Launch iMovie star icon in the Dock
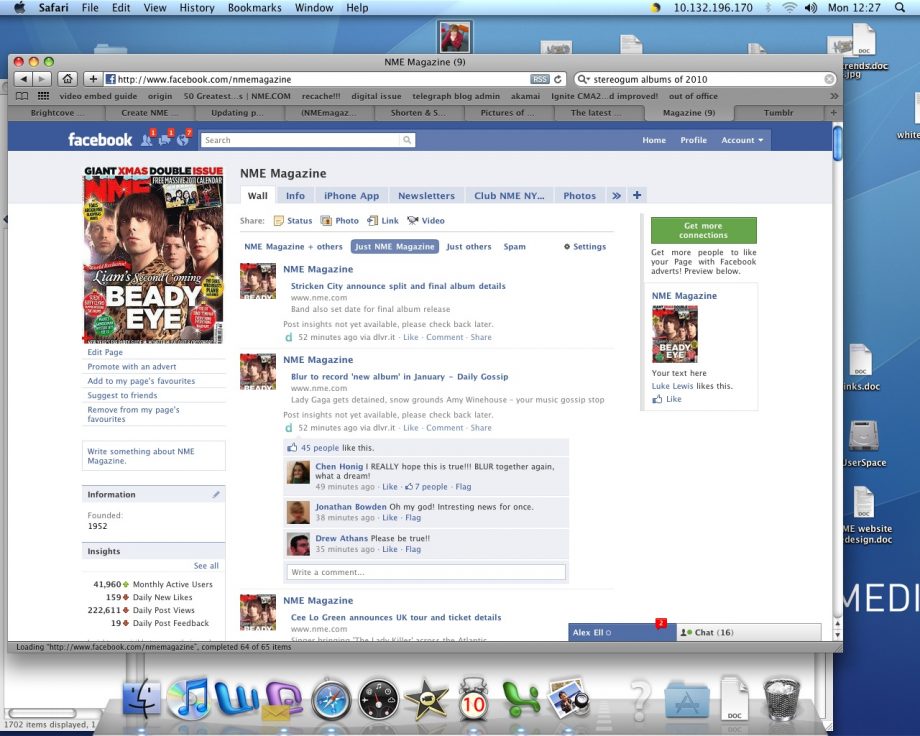 pos(426,700)
